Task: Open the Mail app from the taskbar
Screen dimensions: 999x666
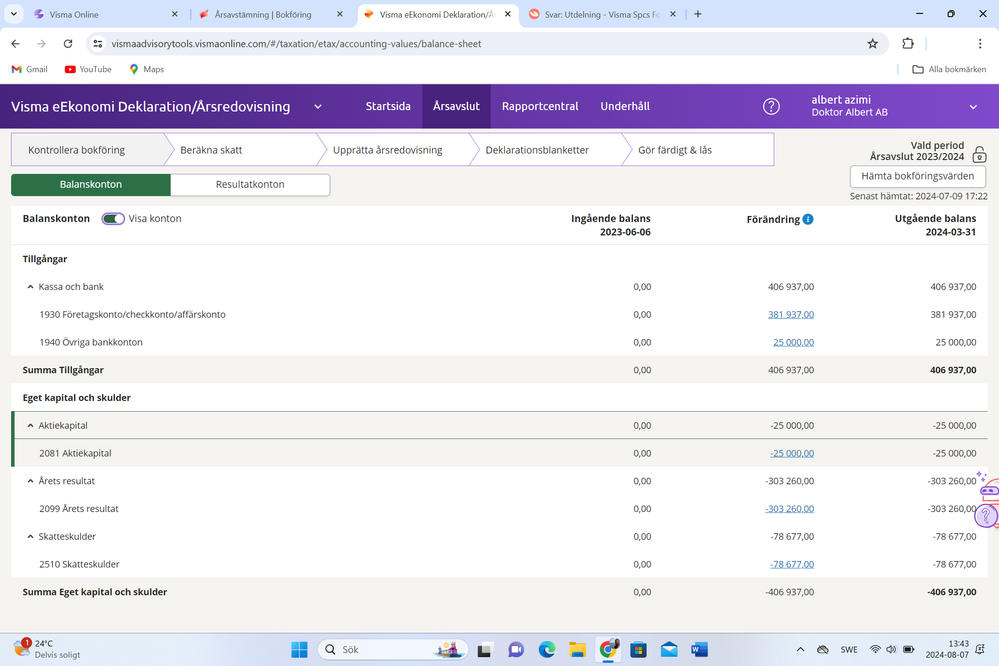Action: (669, 649)
